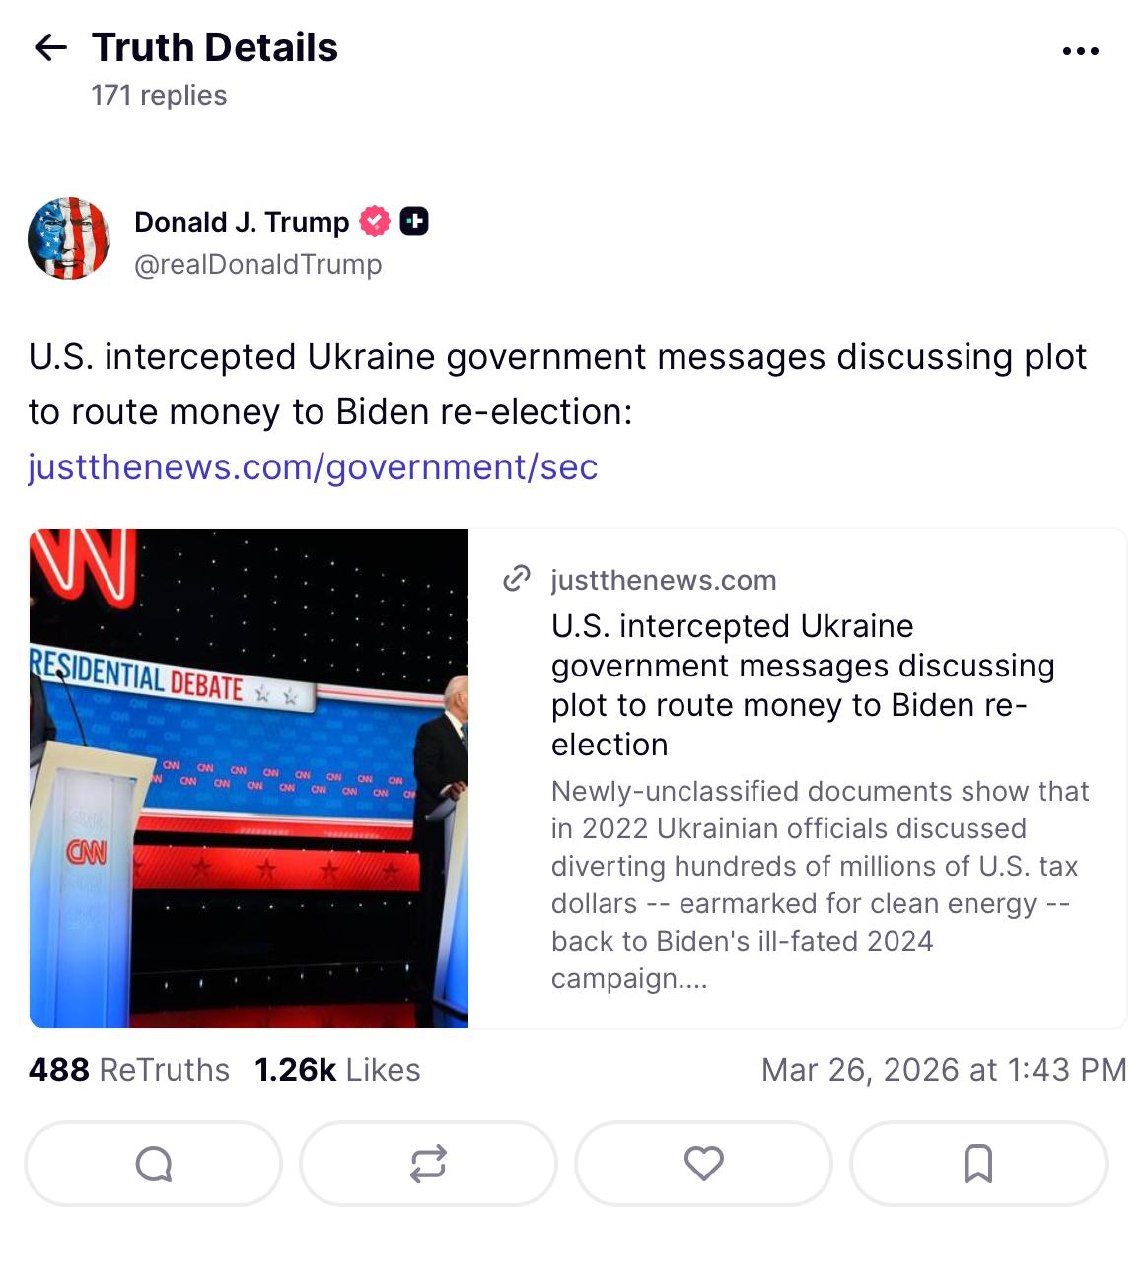
Task: Click the reply speech bubble icon
Action: (x=154, y=1164)
